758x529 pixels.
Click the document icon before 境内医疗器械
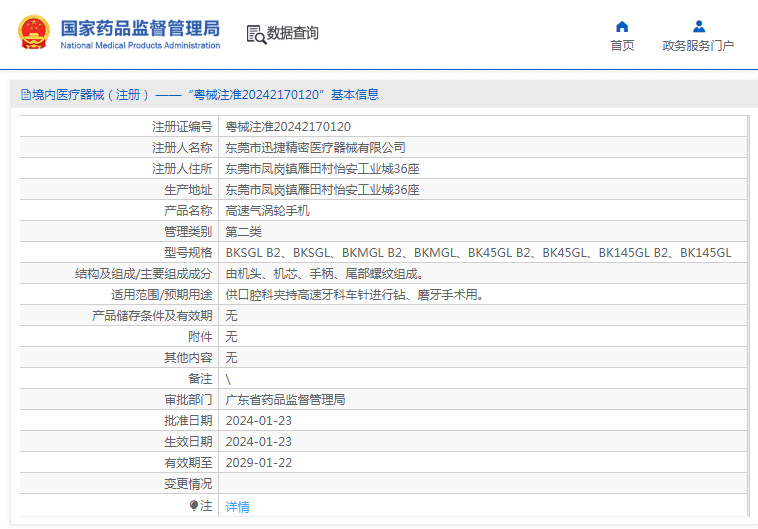tap(26, 94)
